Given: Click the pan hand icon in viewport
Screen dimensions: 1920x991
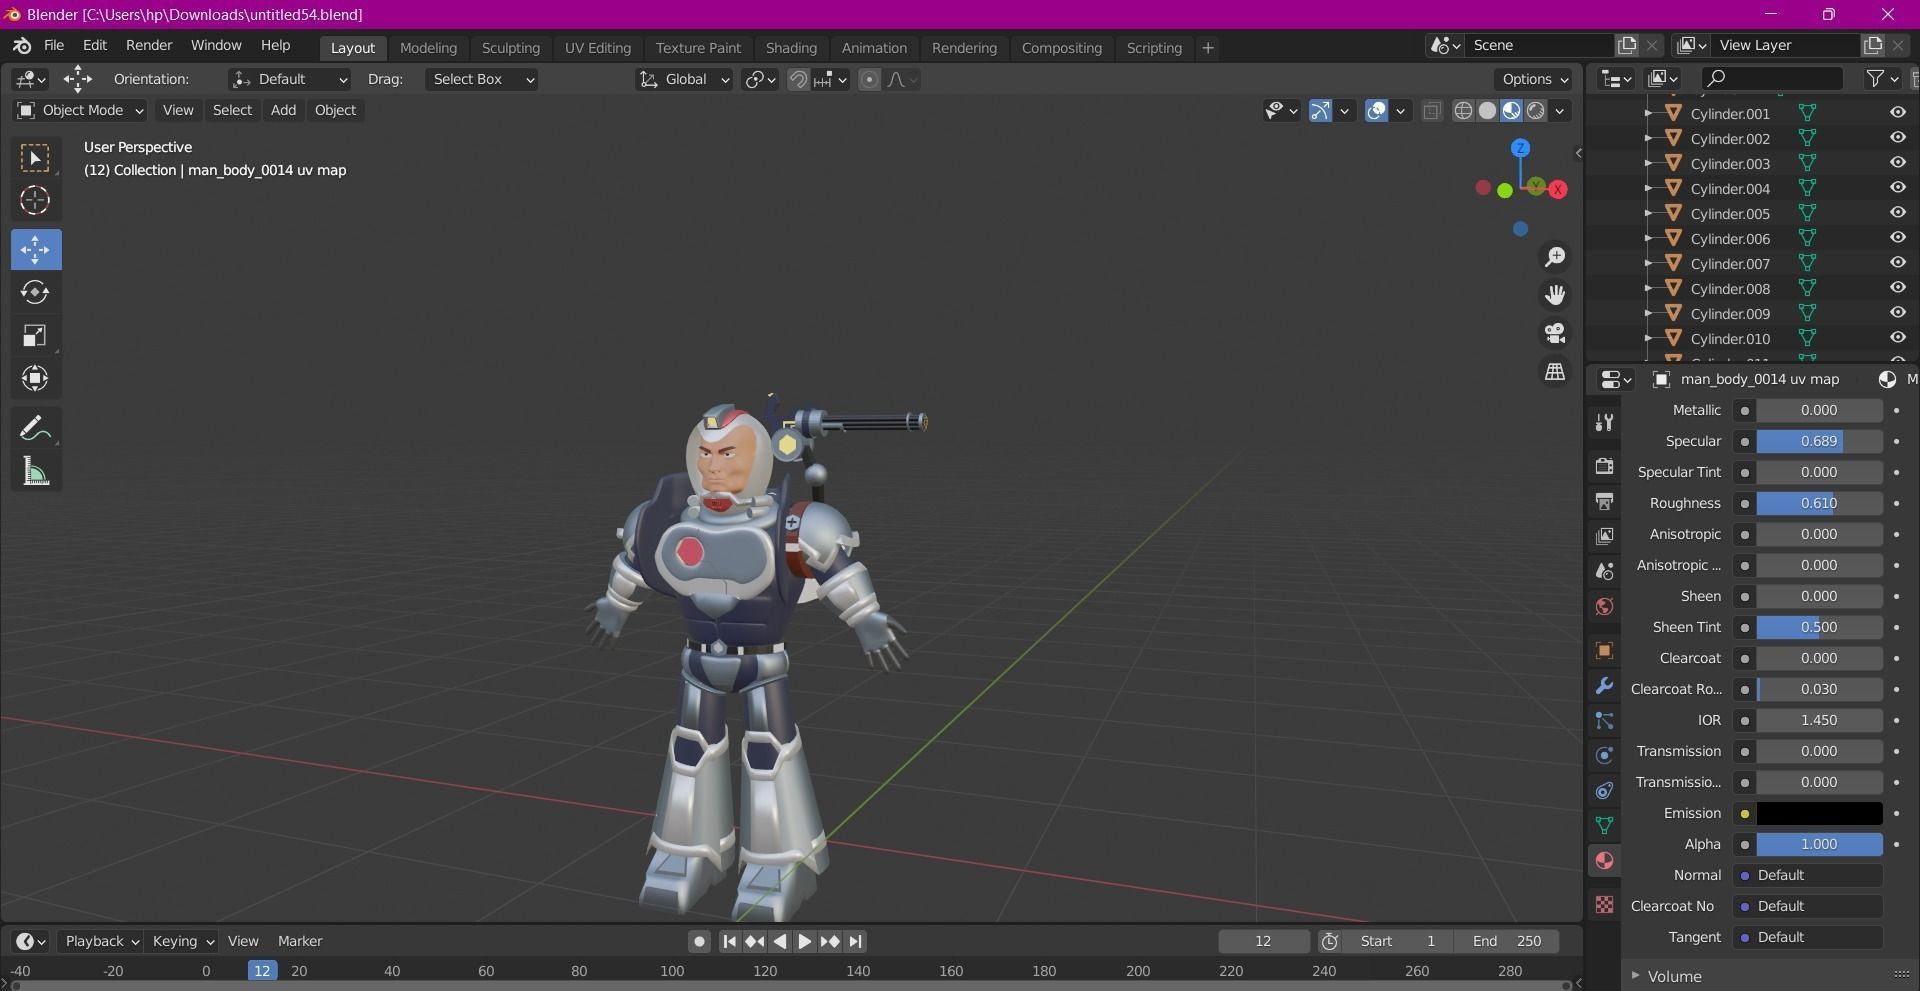Looking at the screenshot, I should tap(1555, 295).
